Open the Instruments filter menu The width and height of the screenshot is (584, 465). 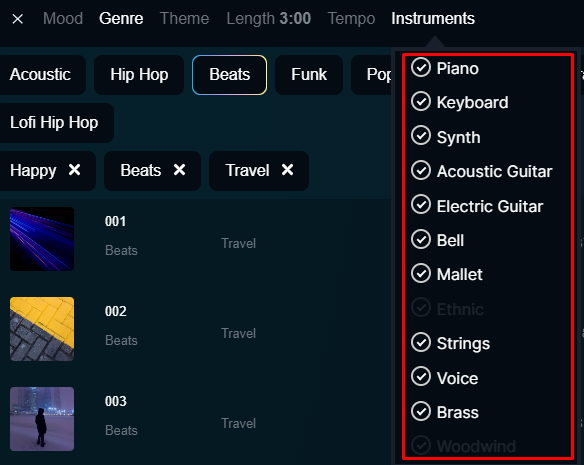(x=433, y=18)
